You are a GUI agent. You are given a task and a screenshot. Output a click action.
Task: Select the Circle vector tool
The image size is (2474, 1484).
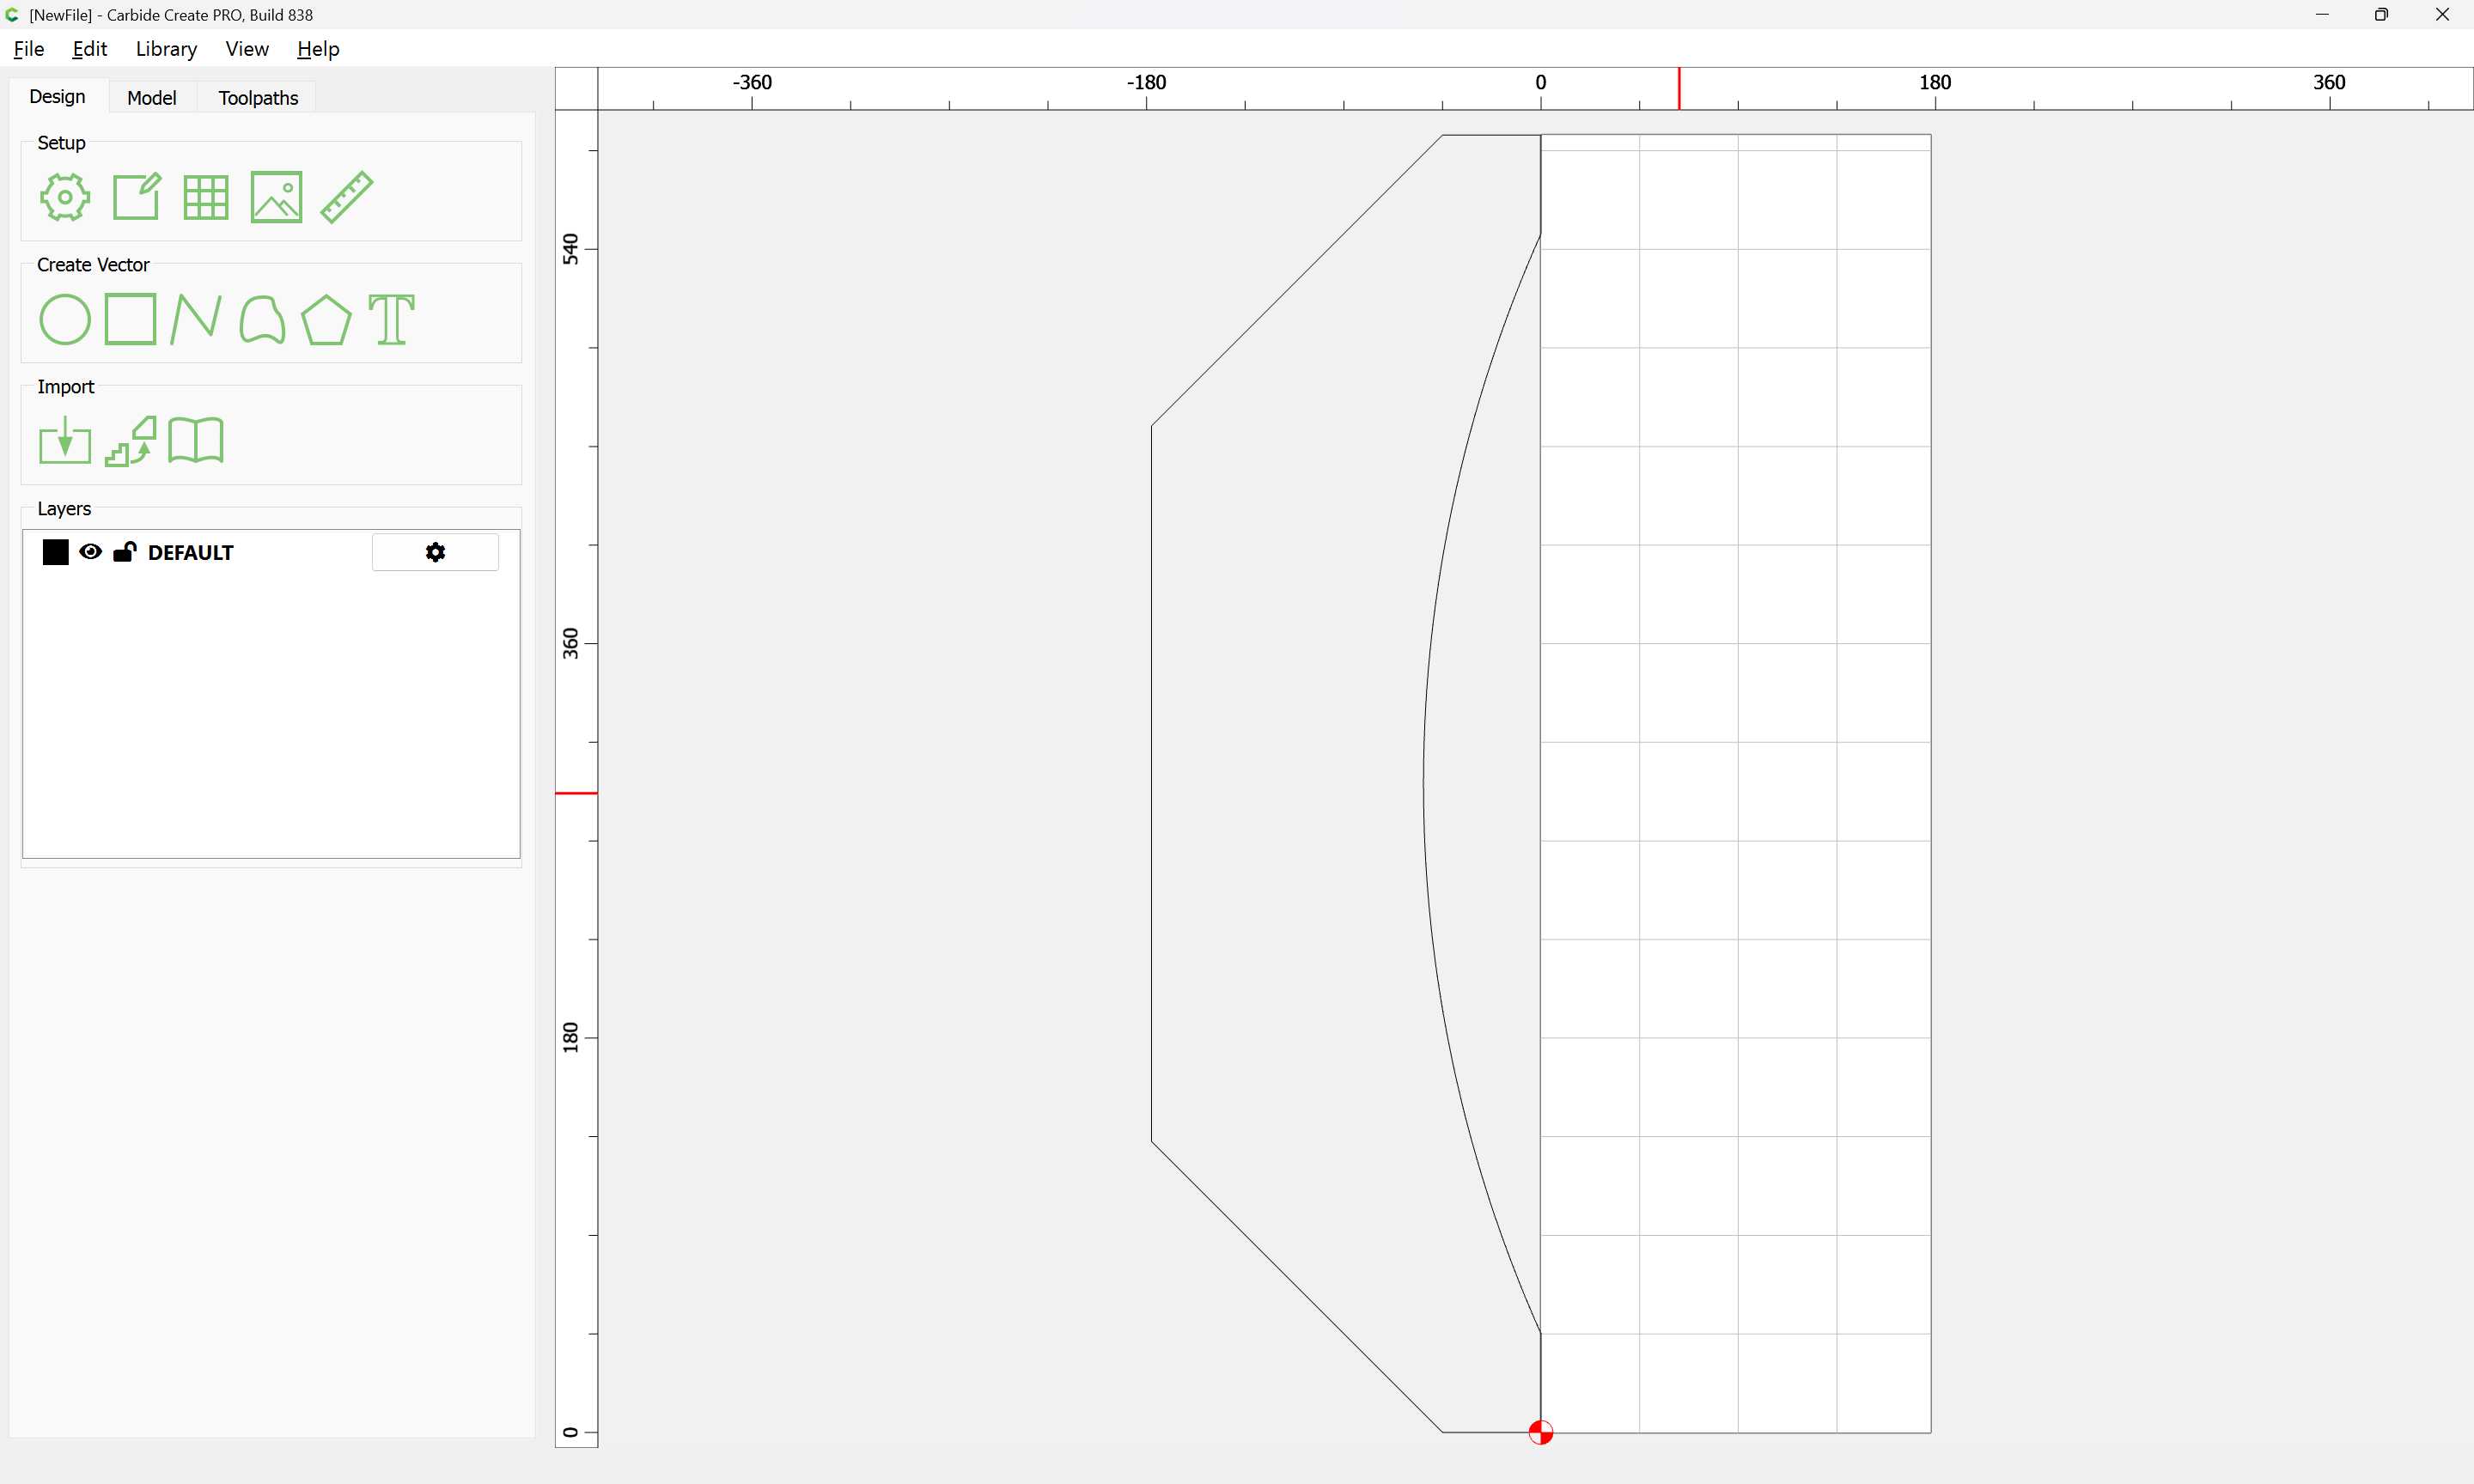tap(65, 320)
